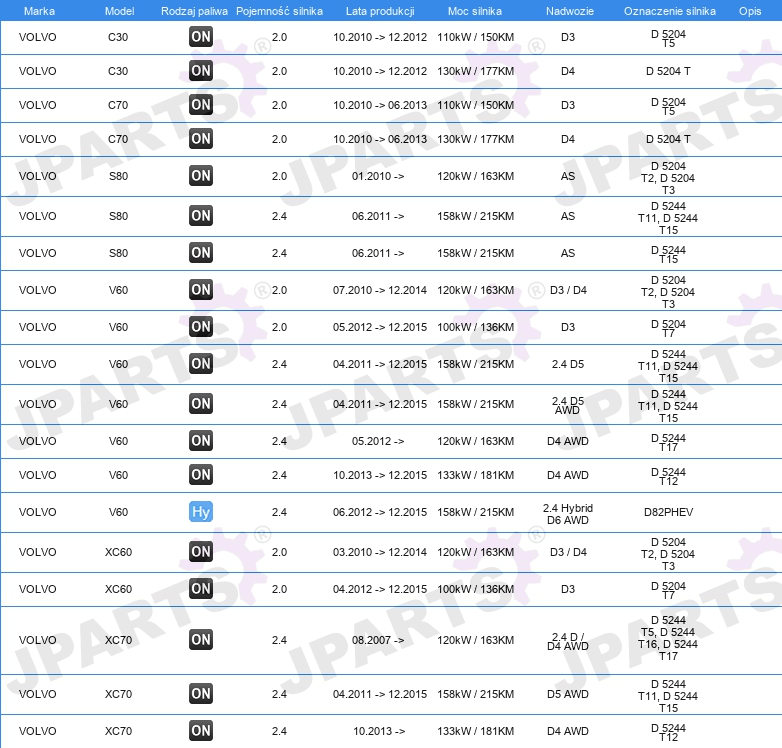
Task: Select the ON badge in the V60 07.2010 row
Action: pyautogui.click(x=201, y=289)
